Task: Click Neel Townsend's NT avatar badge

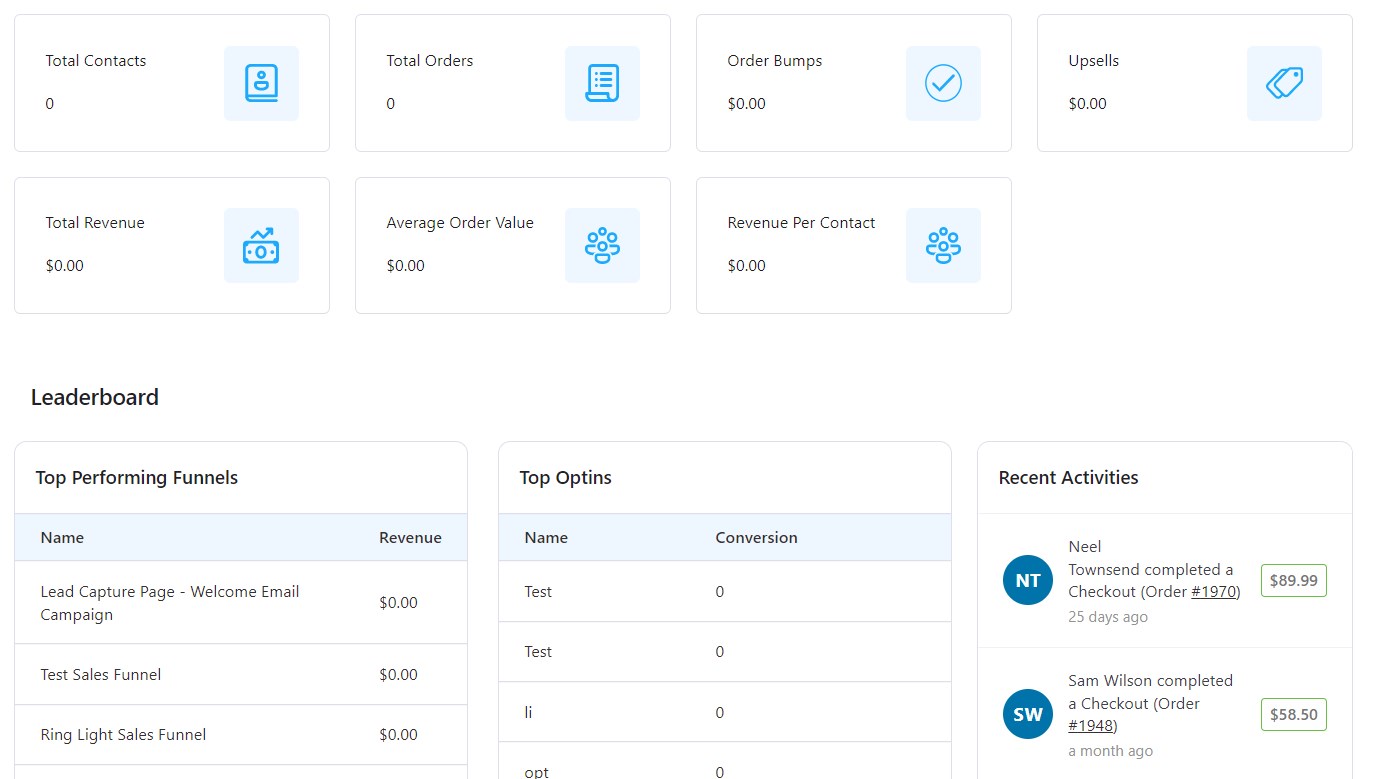Action: click(x=1027, y=580)
